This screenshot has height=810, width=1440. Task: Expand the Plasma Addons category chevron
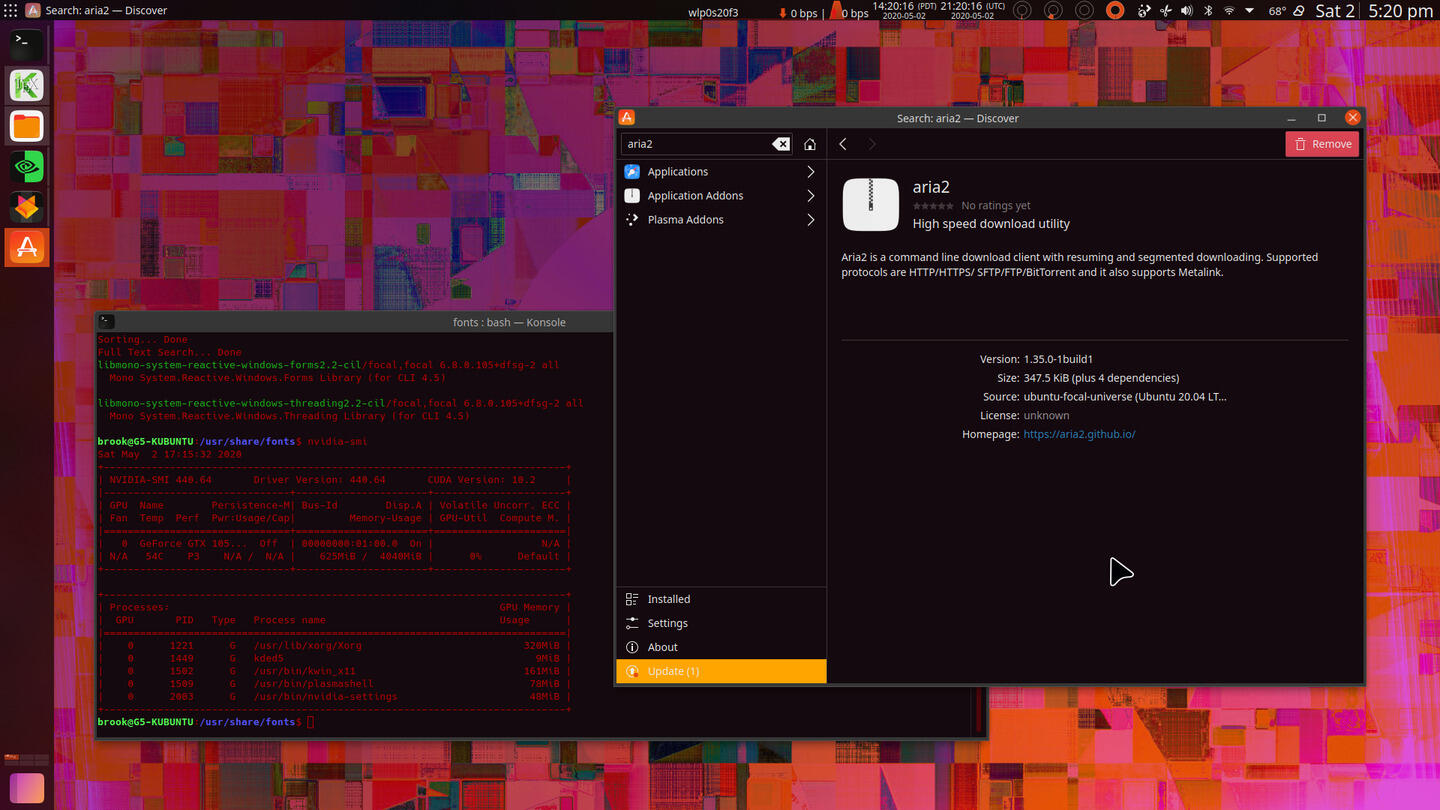click(x=810, y=220)
